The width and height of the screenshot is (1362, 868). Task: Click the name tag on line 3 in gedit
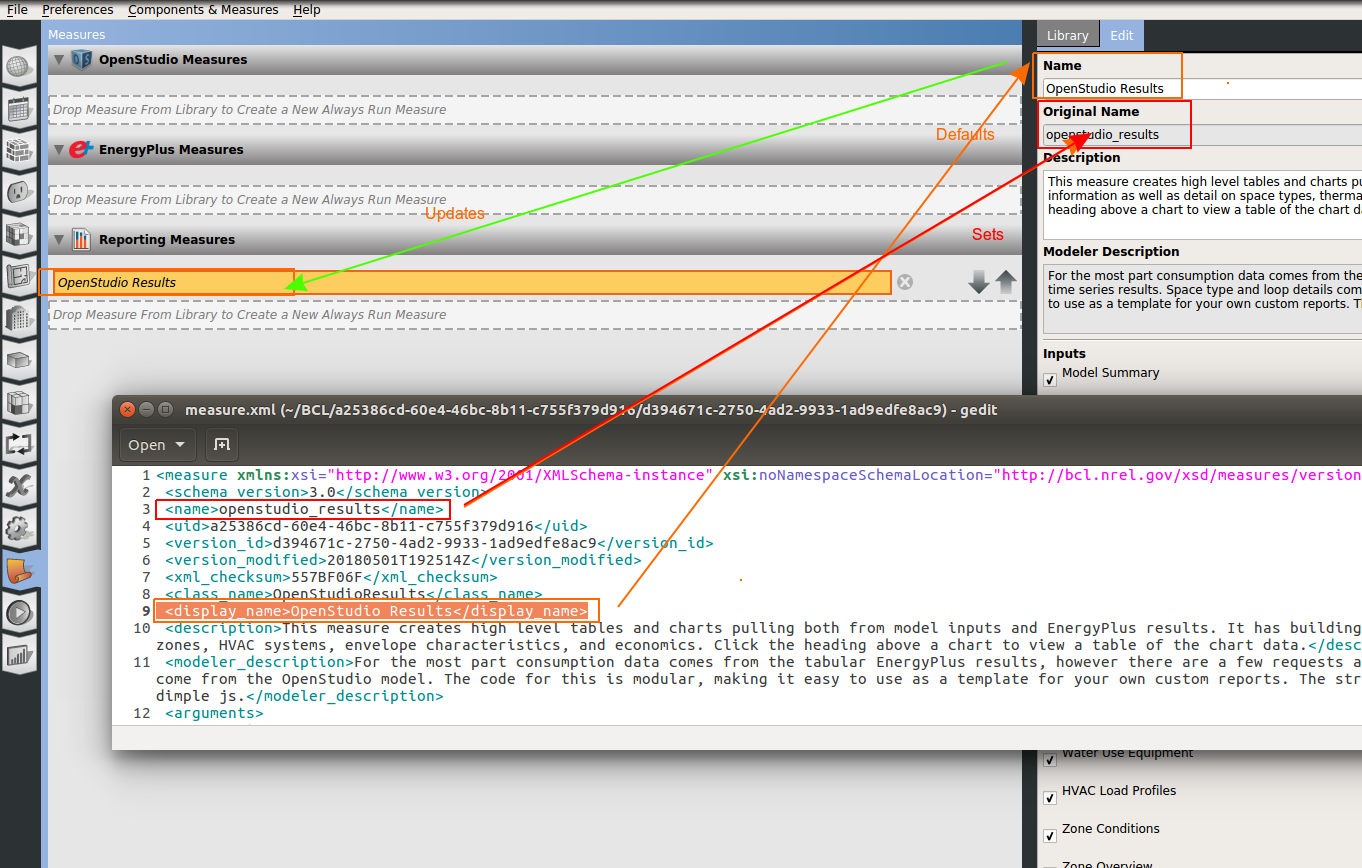click(x=305, y=509)
